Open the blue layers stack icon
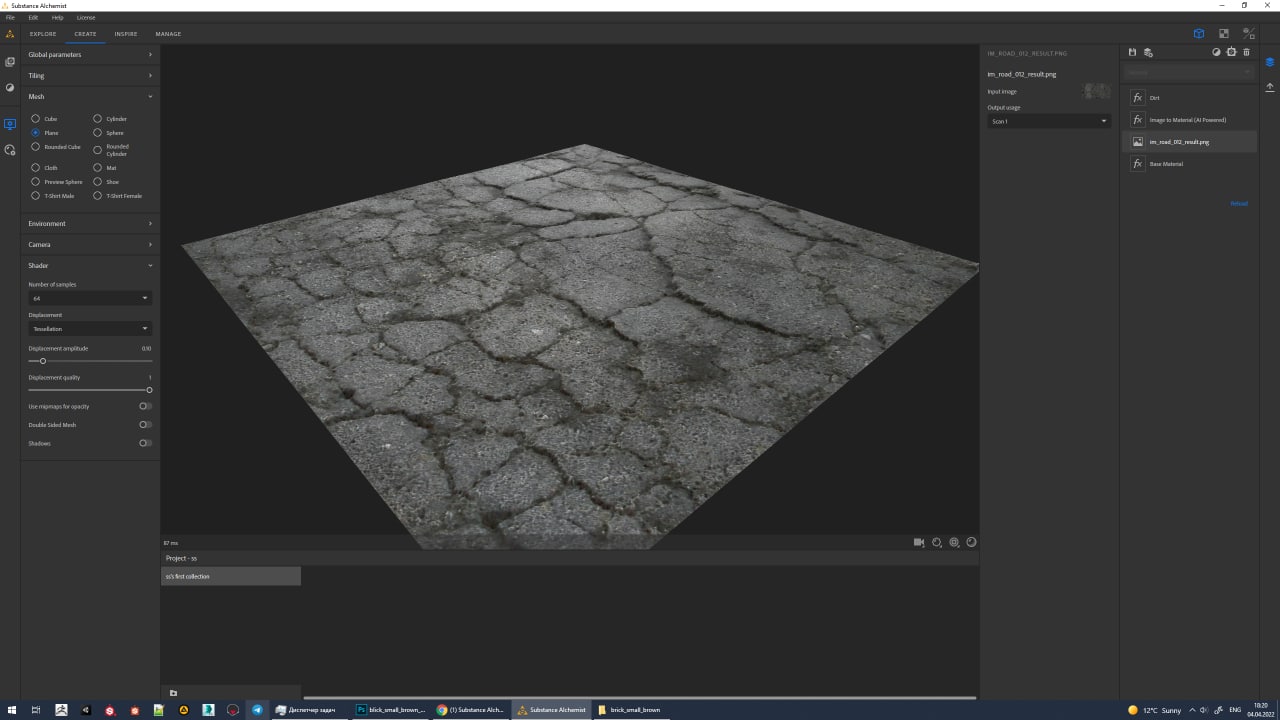The height and width of the screenshot is (720, 1280). [1269, 62]
